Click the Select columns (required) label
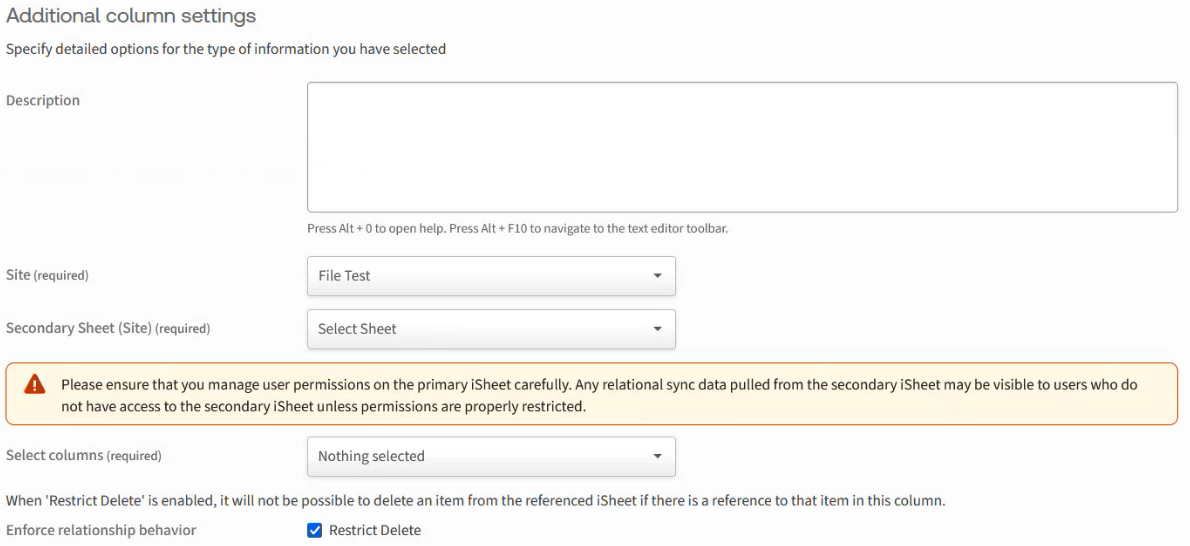The image size is (1190, 546). click(84, 455)
